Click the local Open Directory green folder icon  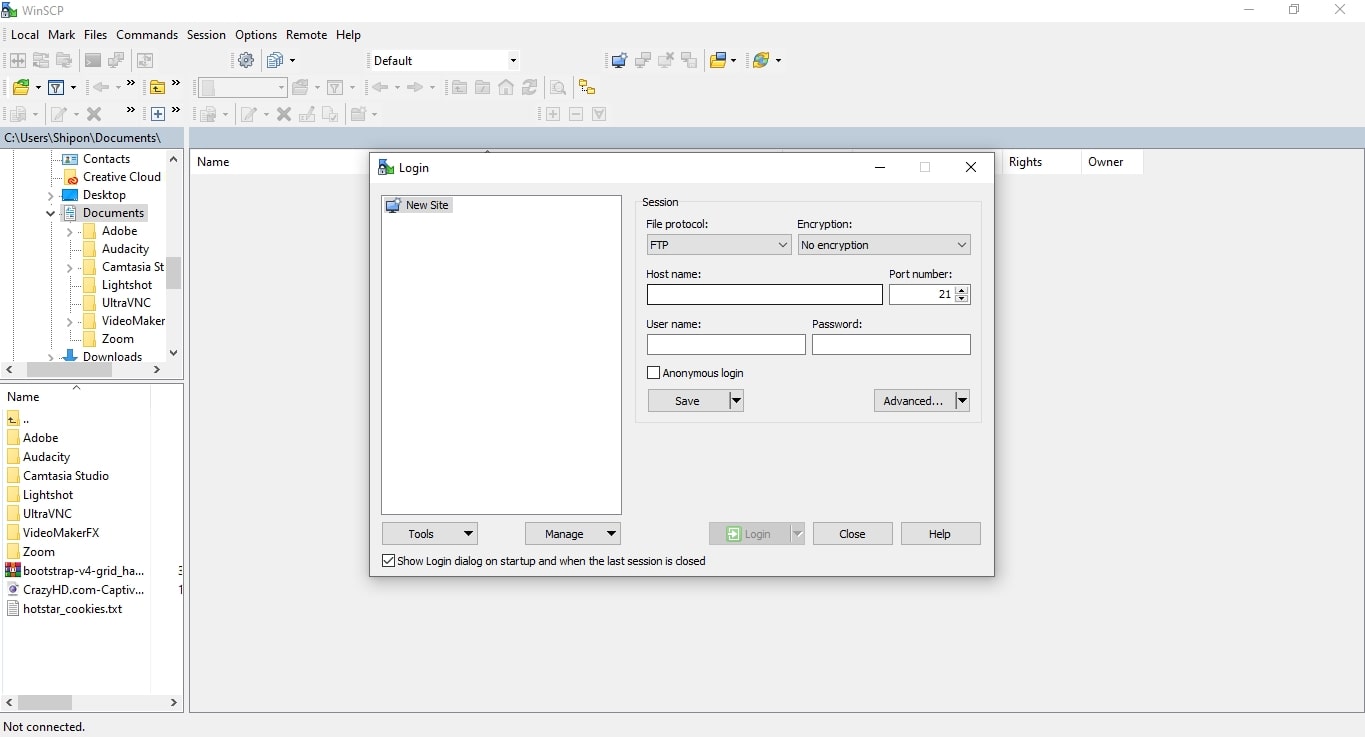pyautogui.click(x=21, y=87)
